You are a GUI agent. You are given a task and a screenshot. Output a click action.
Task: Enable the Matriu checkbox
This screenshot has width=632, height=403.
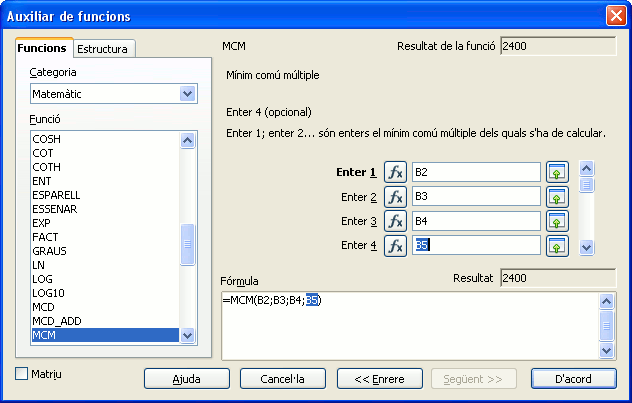pyautogui.click(x=23, y=374)
